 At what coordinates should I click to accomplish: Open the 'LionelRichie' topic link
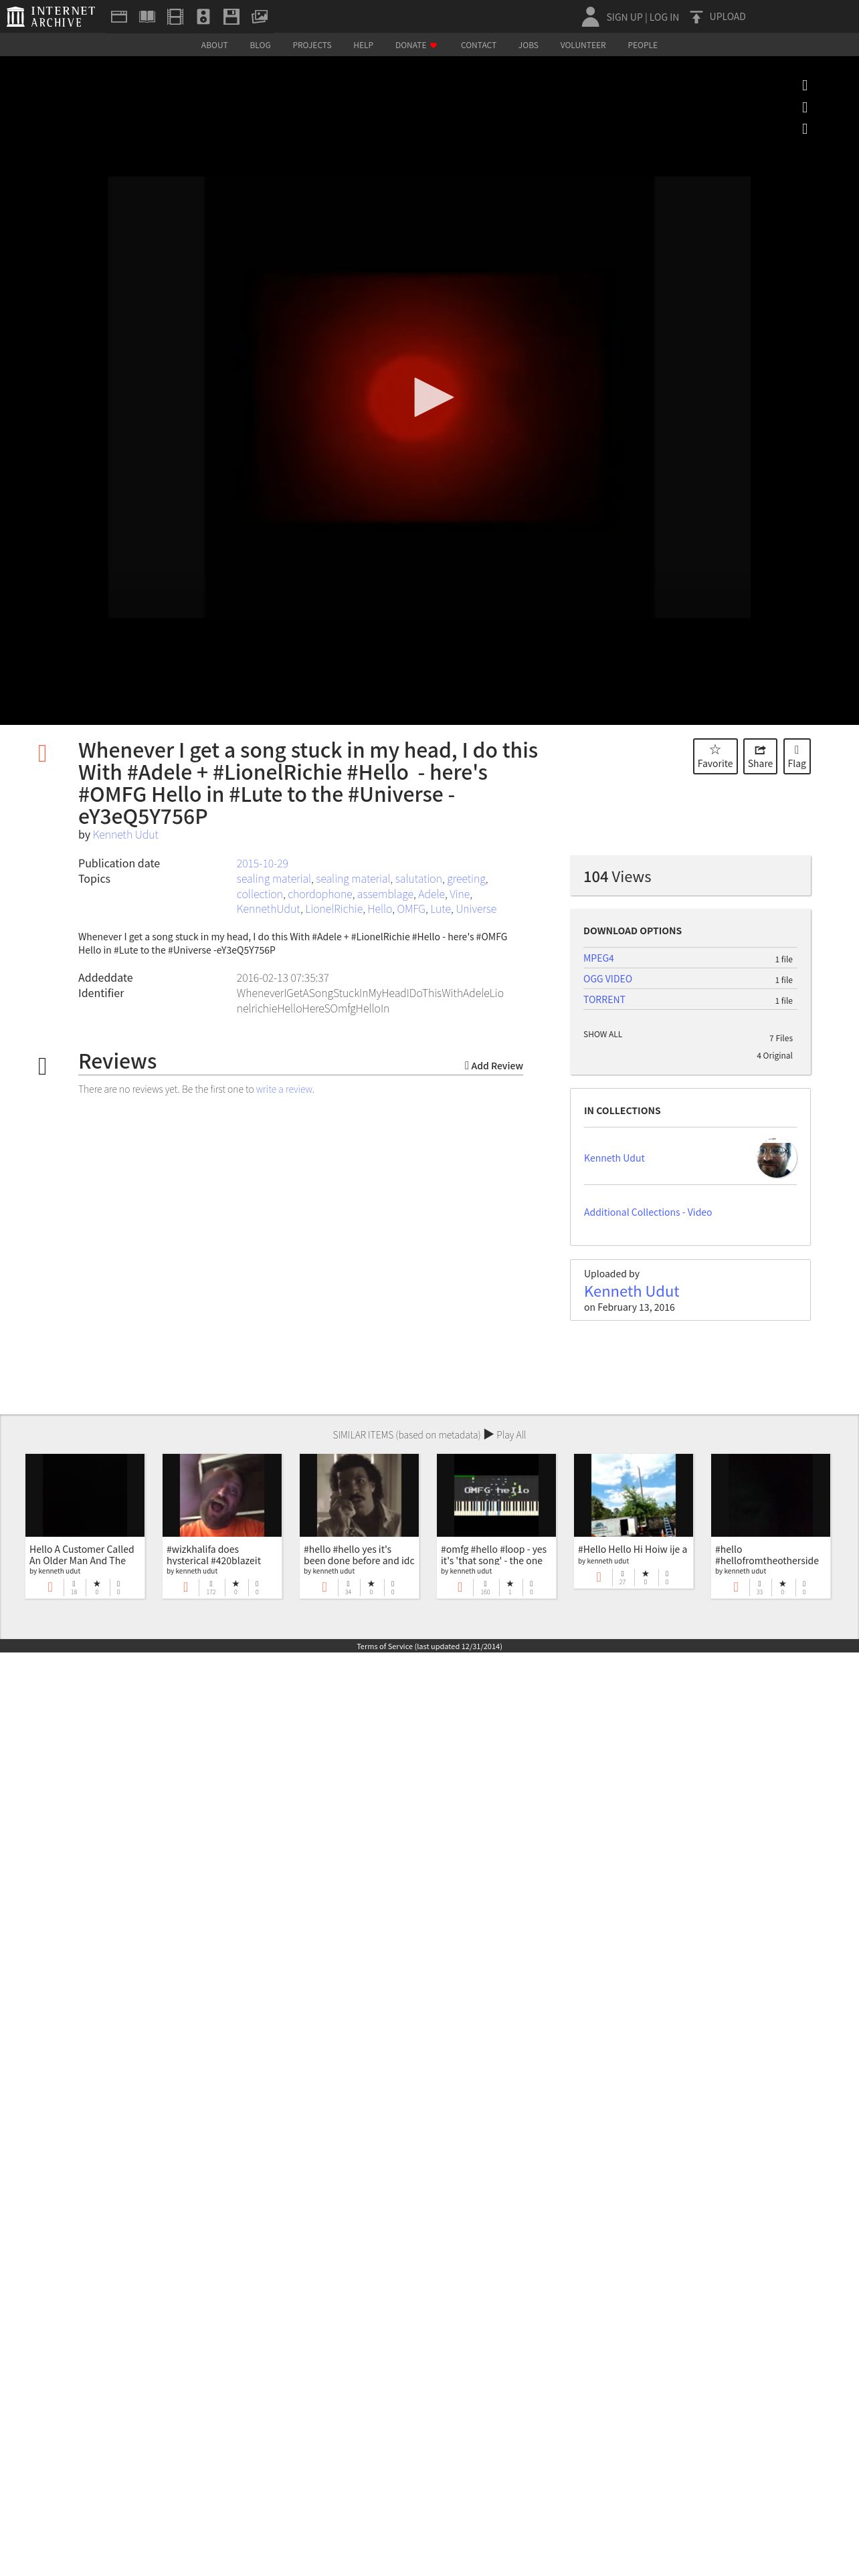[x=334, y=909]
